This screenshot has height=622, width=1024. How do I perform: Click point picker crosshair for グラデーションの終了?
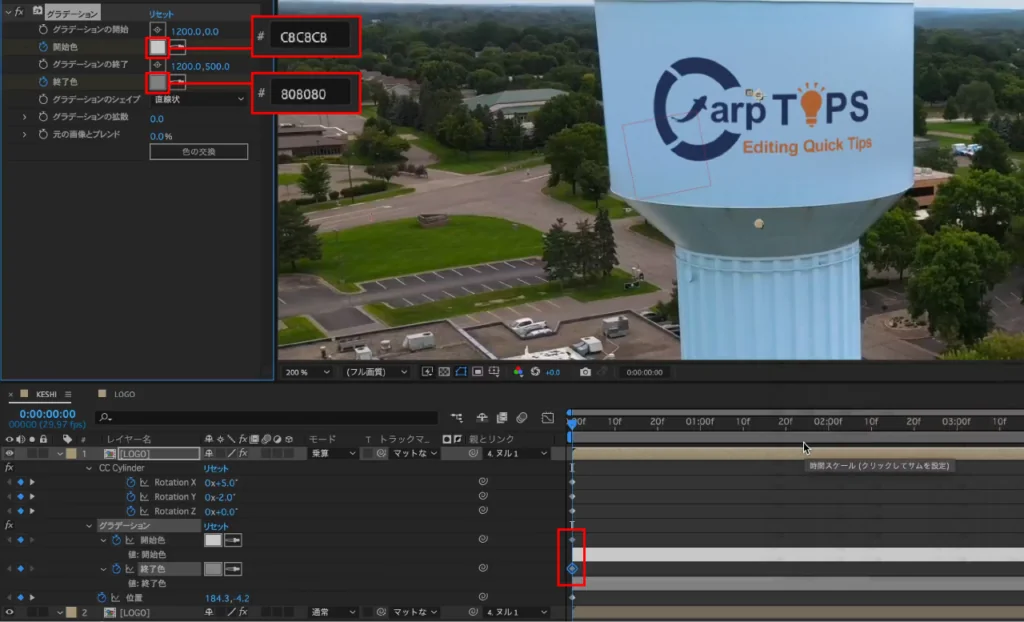(x=157, y=65)
